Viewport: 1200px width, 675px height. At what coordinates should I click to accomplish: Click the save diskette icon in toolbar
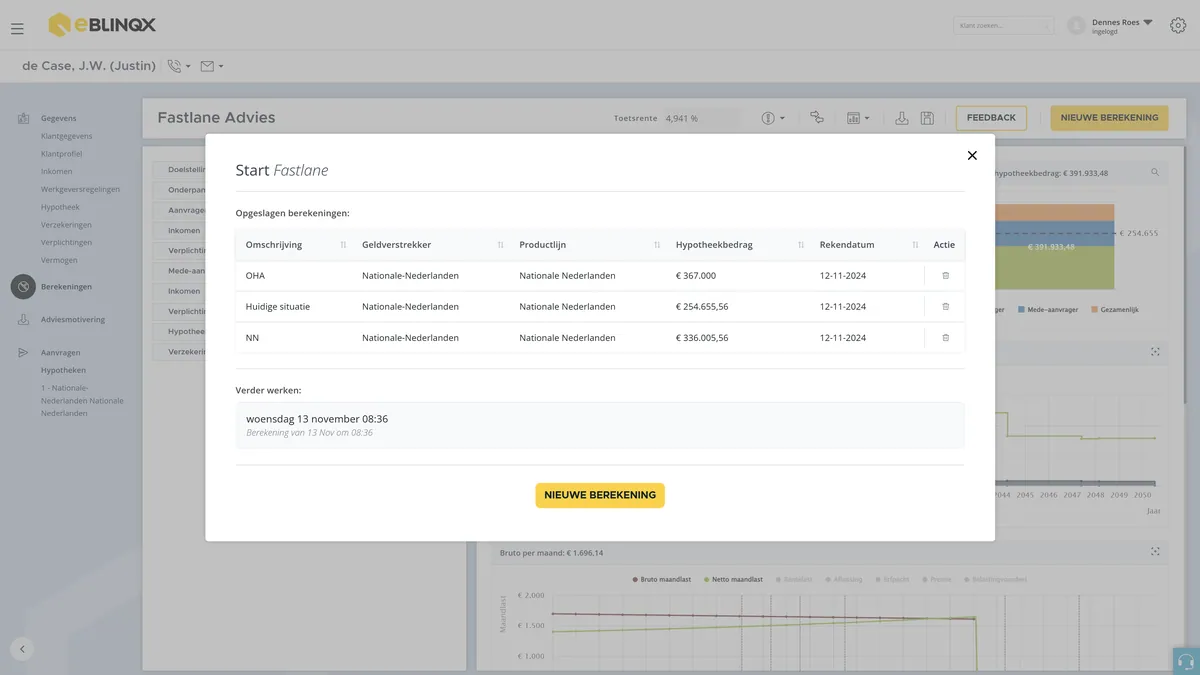927,118
